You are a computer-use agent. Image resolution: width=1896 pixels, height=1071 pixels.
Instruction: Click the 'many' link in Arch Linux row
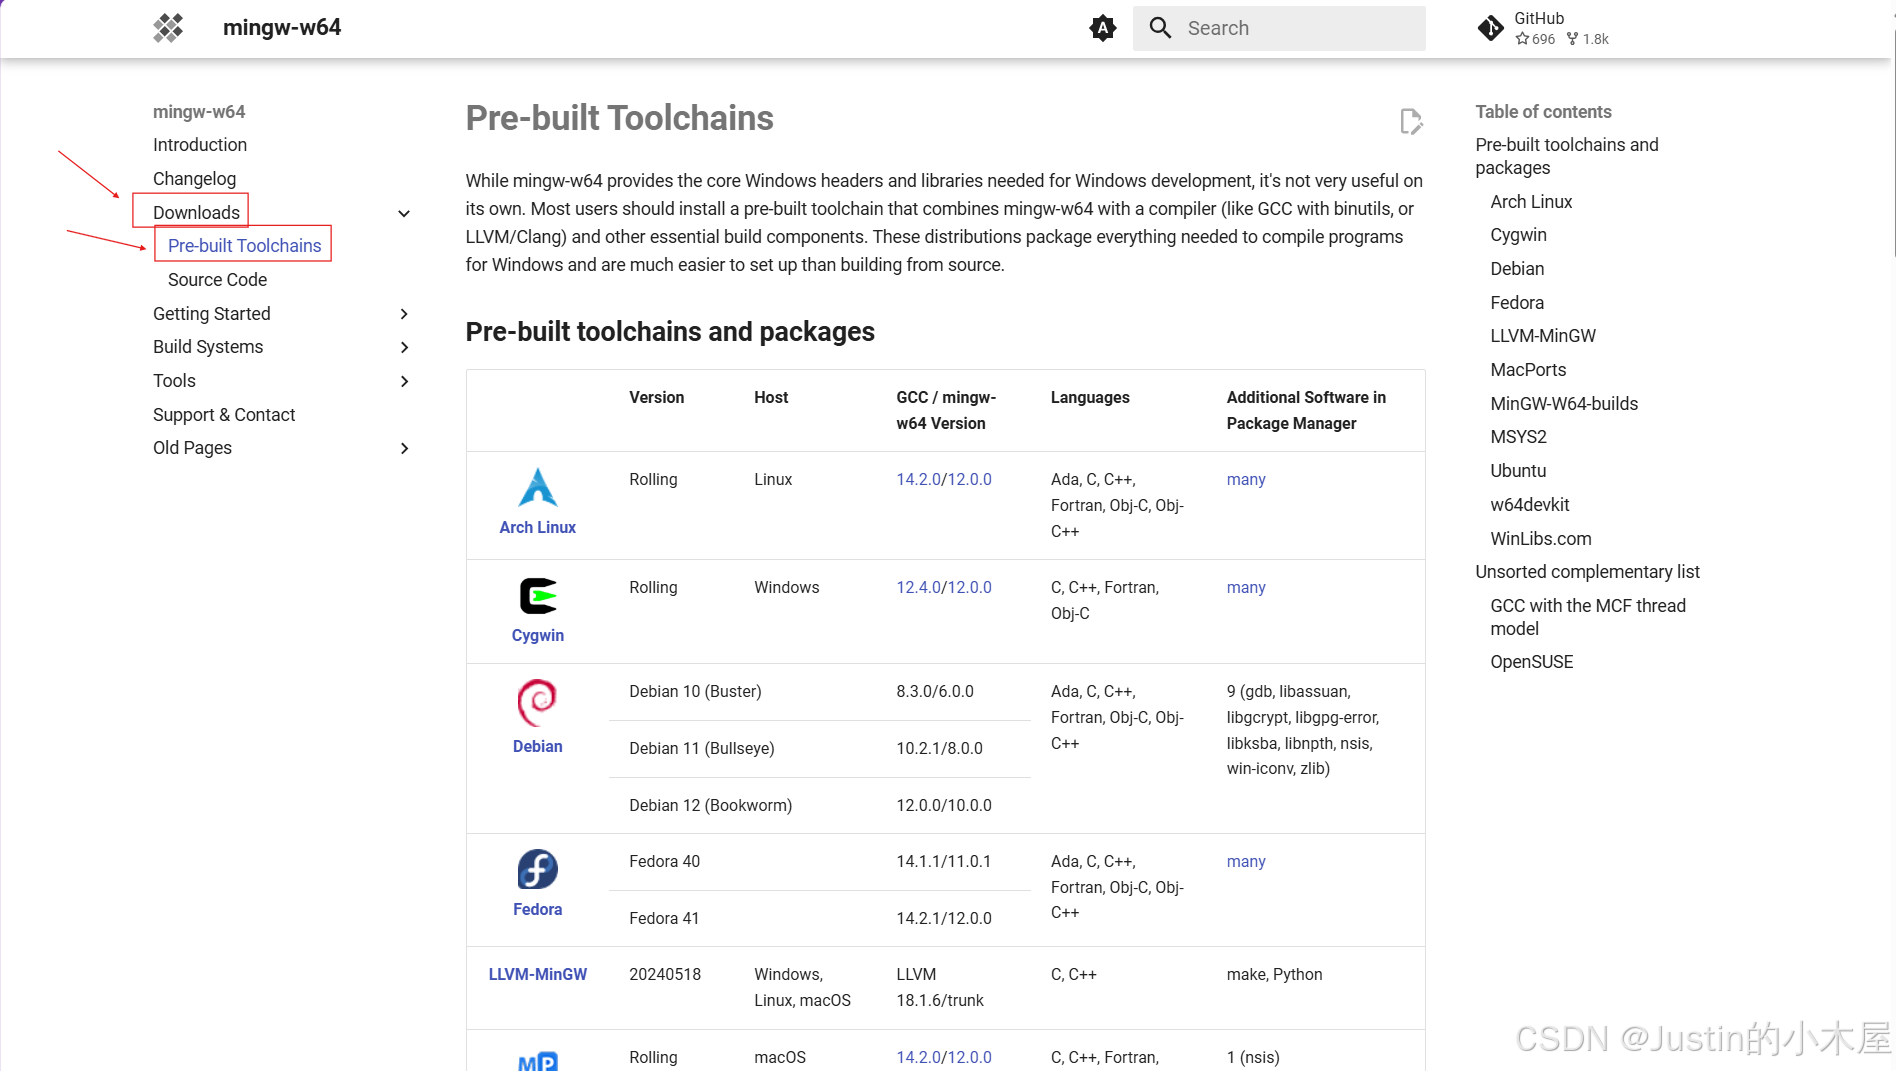(1246, 479)
